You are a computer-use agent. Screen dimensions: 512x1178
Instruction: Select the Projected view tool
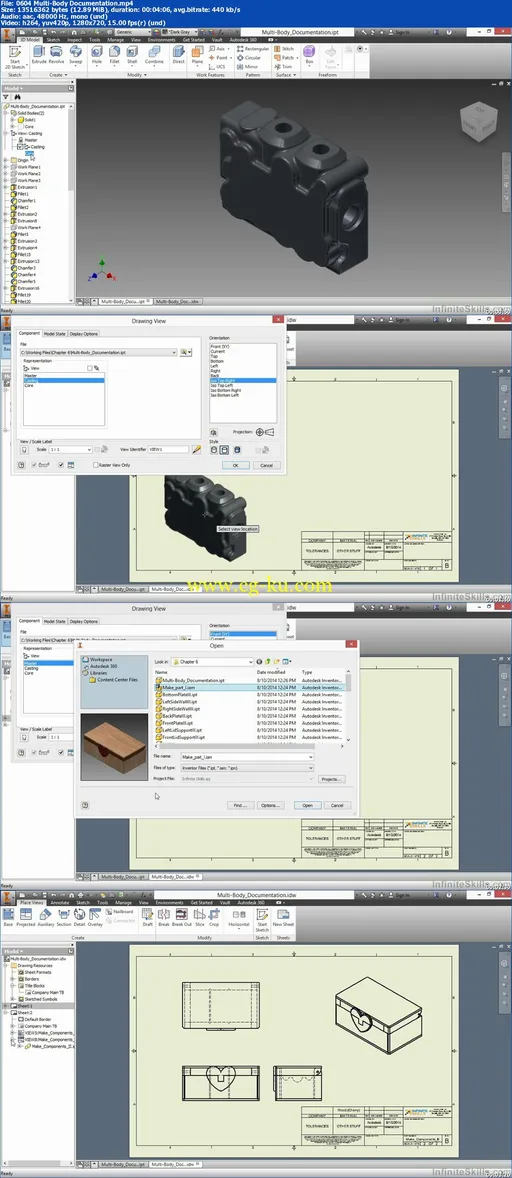pos(27,918)
